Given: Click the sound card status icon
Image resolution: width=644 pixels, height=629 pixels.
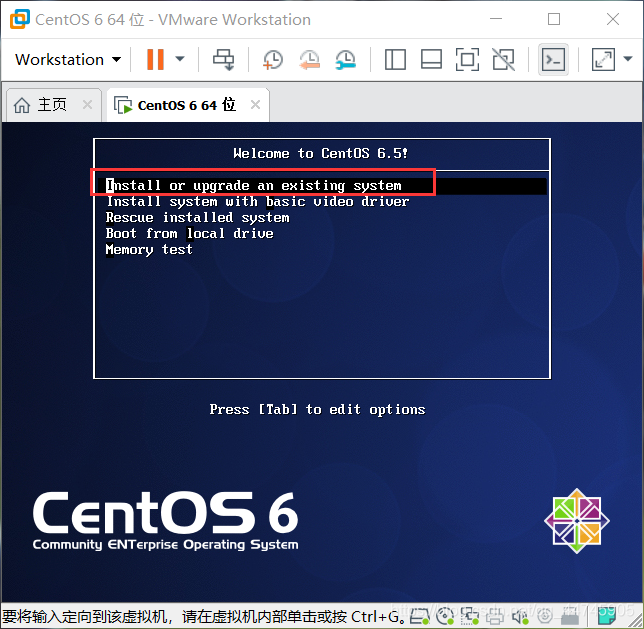Looking at the screenshot, I should [x=520, y=616].
